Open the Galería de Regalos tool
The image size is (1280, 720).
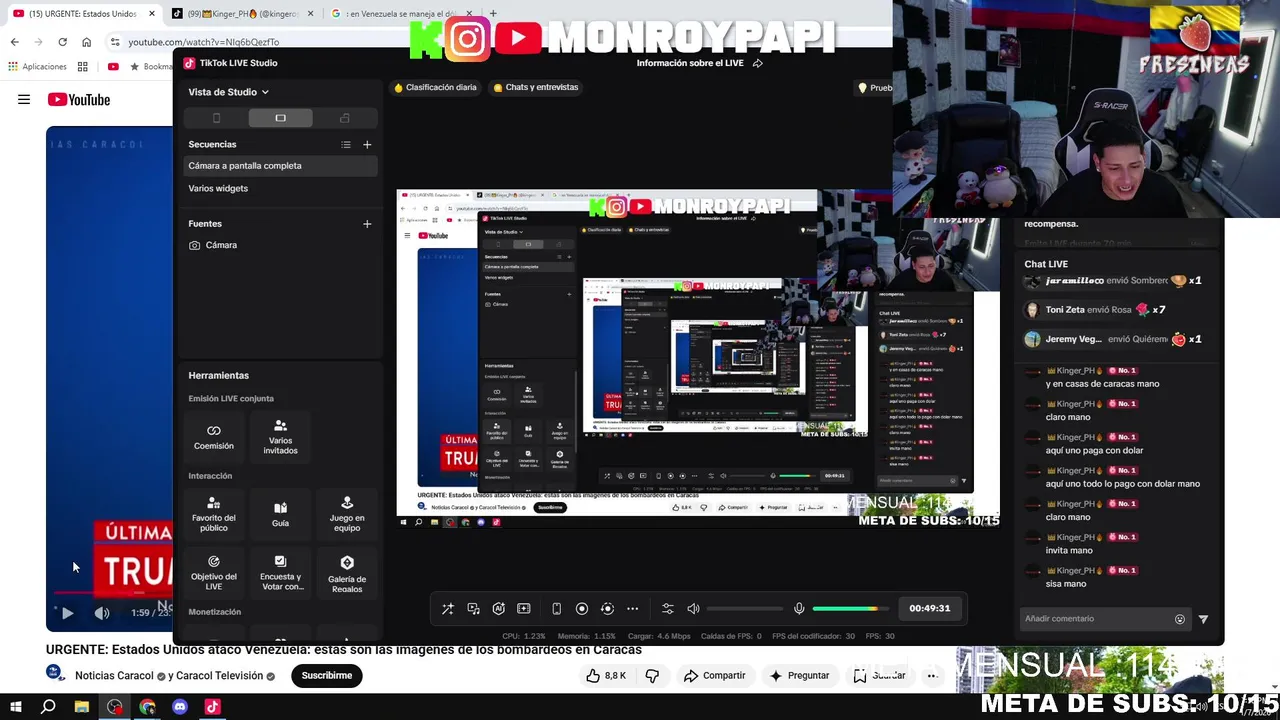pos(347,573)
